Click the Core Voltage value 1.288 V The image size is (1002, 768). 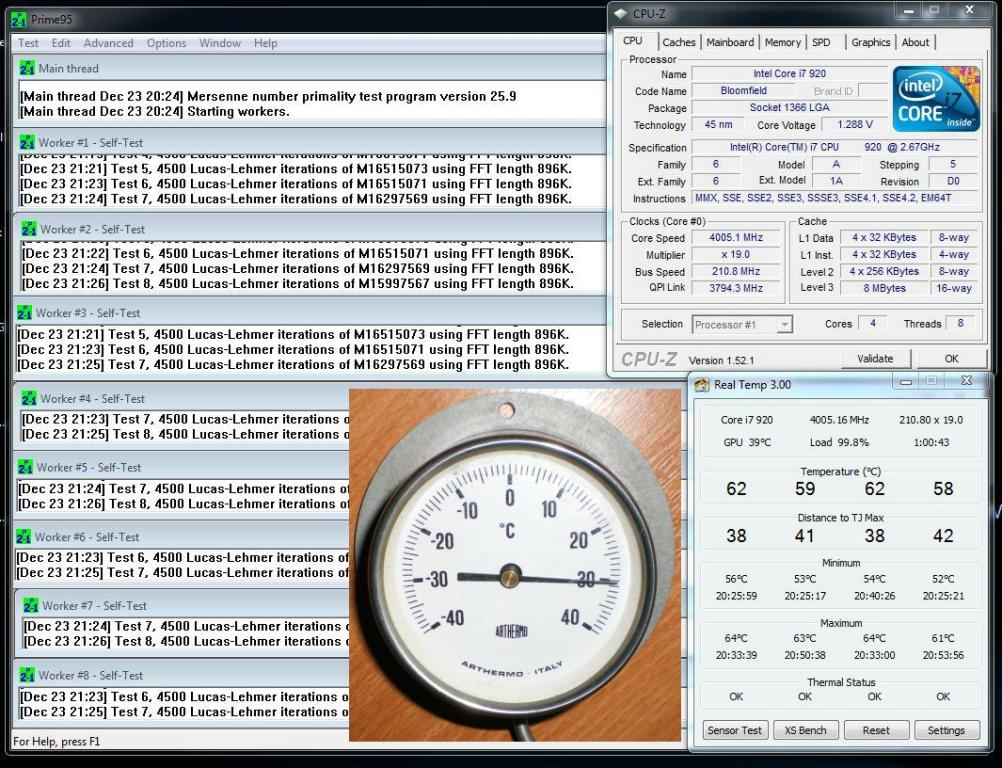pos(855,125)
